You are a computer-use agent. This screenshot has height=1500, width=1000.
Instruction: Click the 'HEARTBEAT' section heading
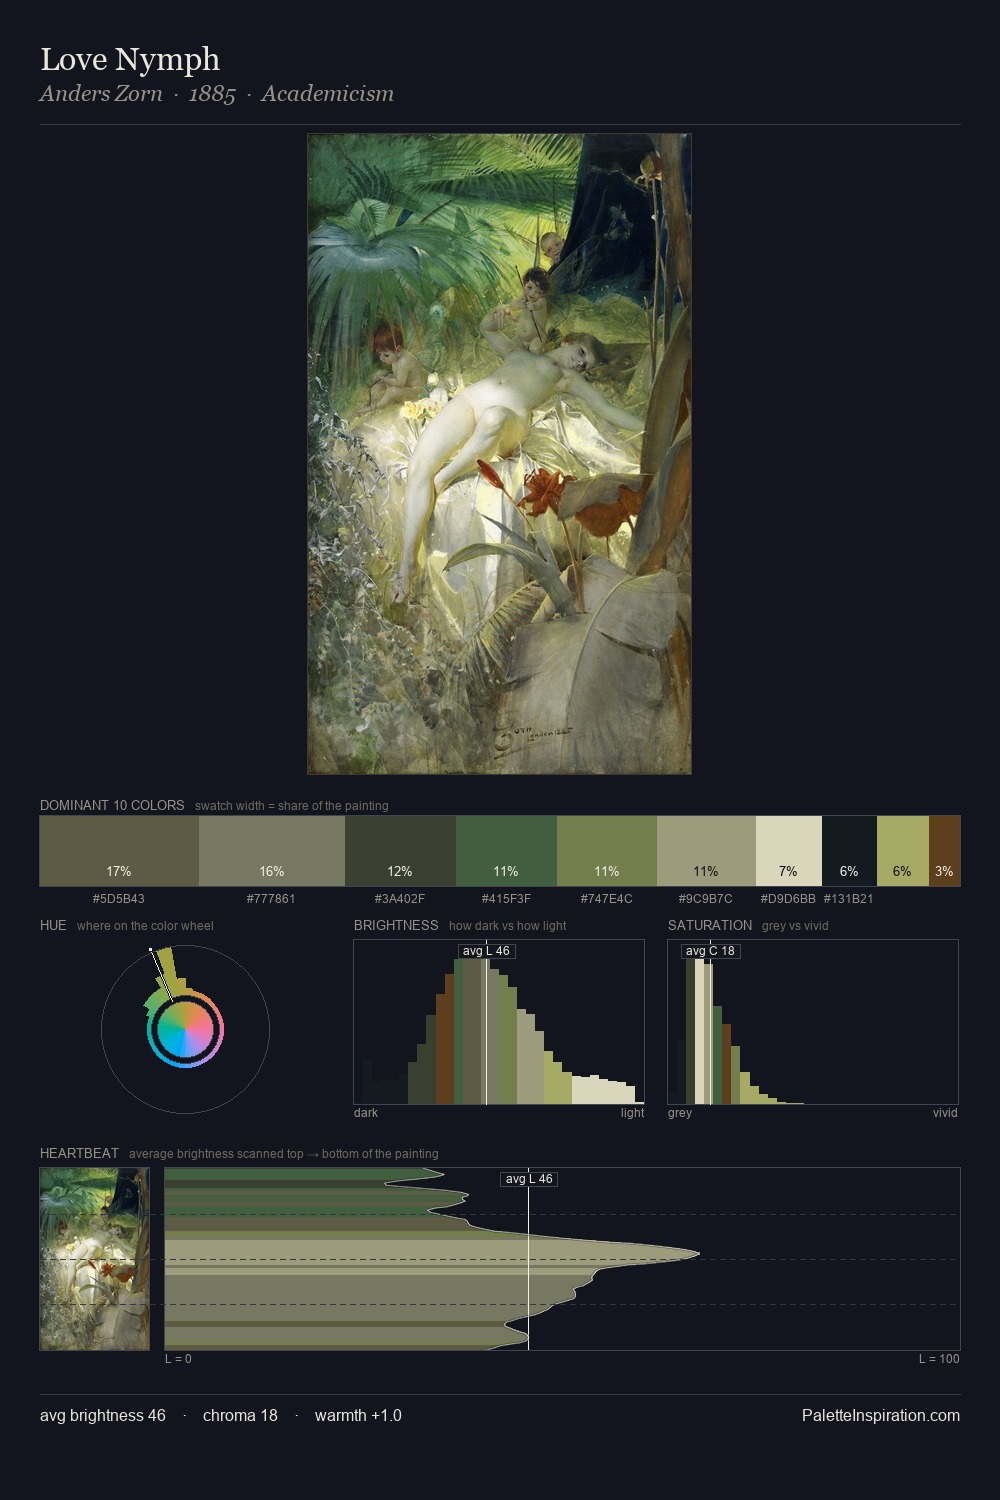(79, 1153)
